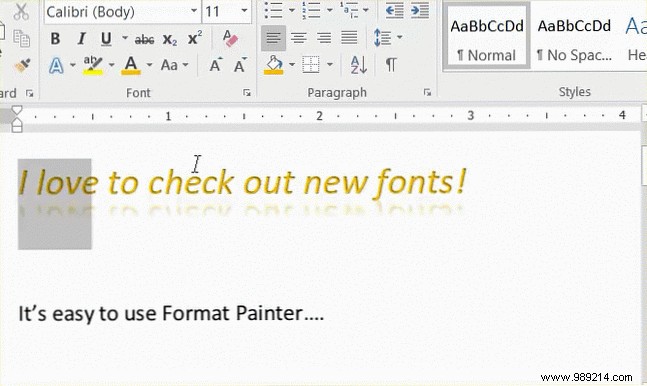Activate the Format Painter brush
Viewport: 647px width, 386px height.
pyautogui.click(x=22, y=65)
